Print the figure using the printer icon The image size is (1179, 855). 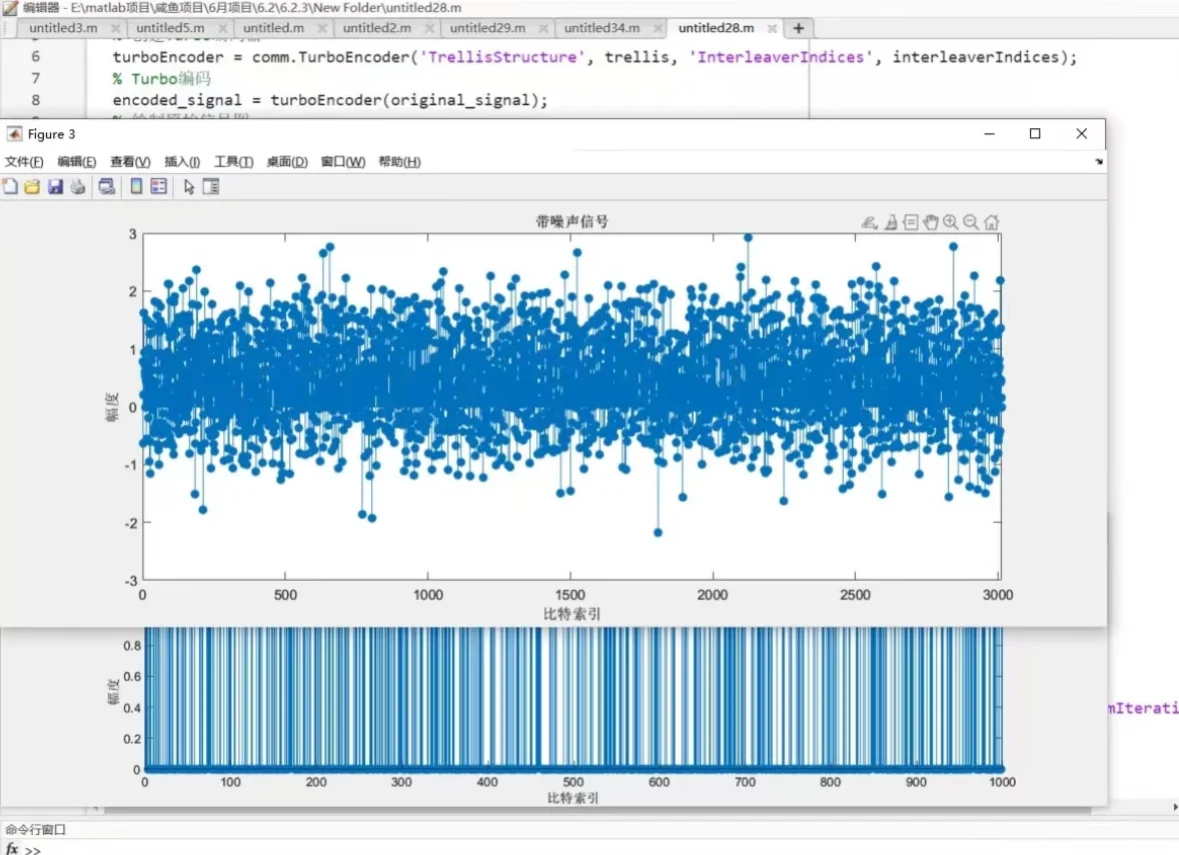(x=78, y=186)
